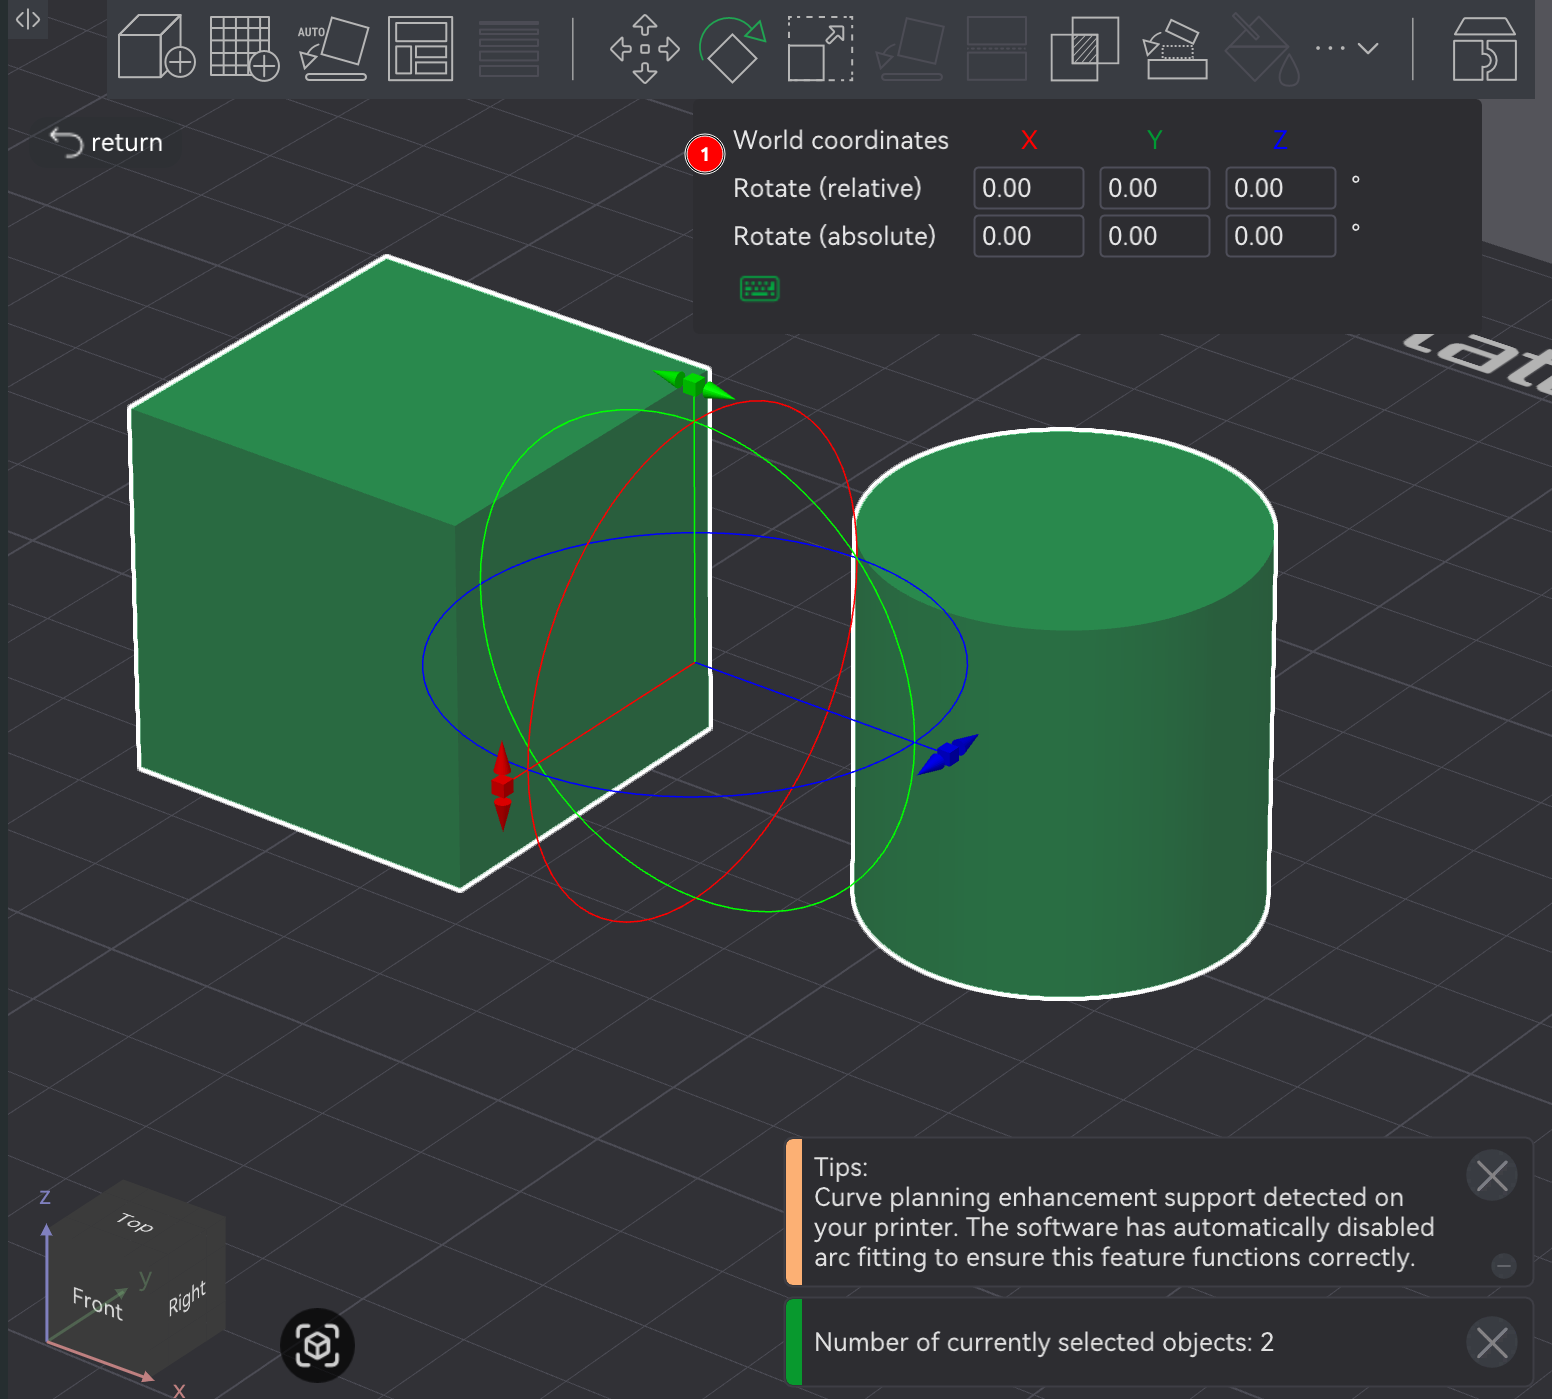Image resolution: width=1552 pixels, height=1399 pixels.
Task: Close the Tips notification
Action: tap(1492, 1175)
